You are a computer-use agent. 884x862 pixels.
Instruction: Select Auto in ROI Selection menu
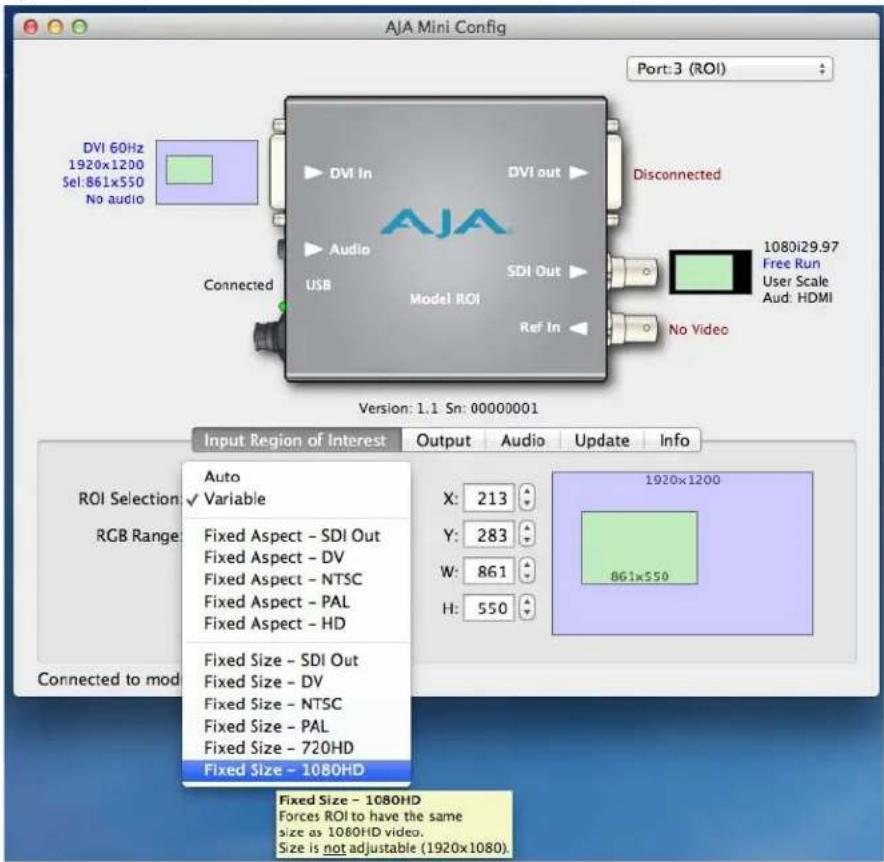tap(297, 476)
